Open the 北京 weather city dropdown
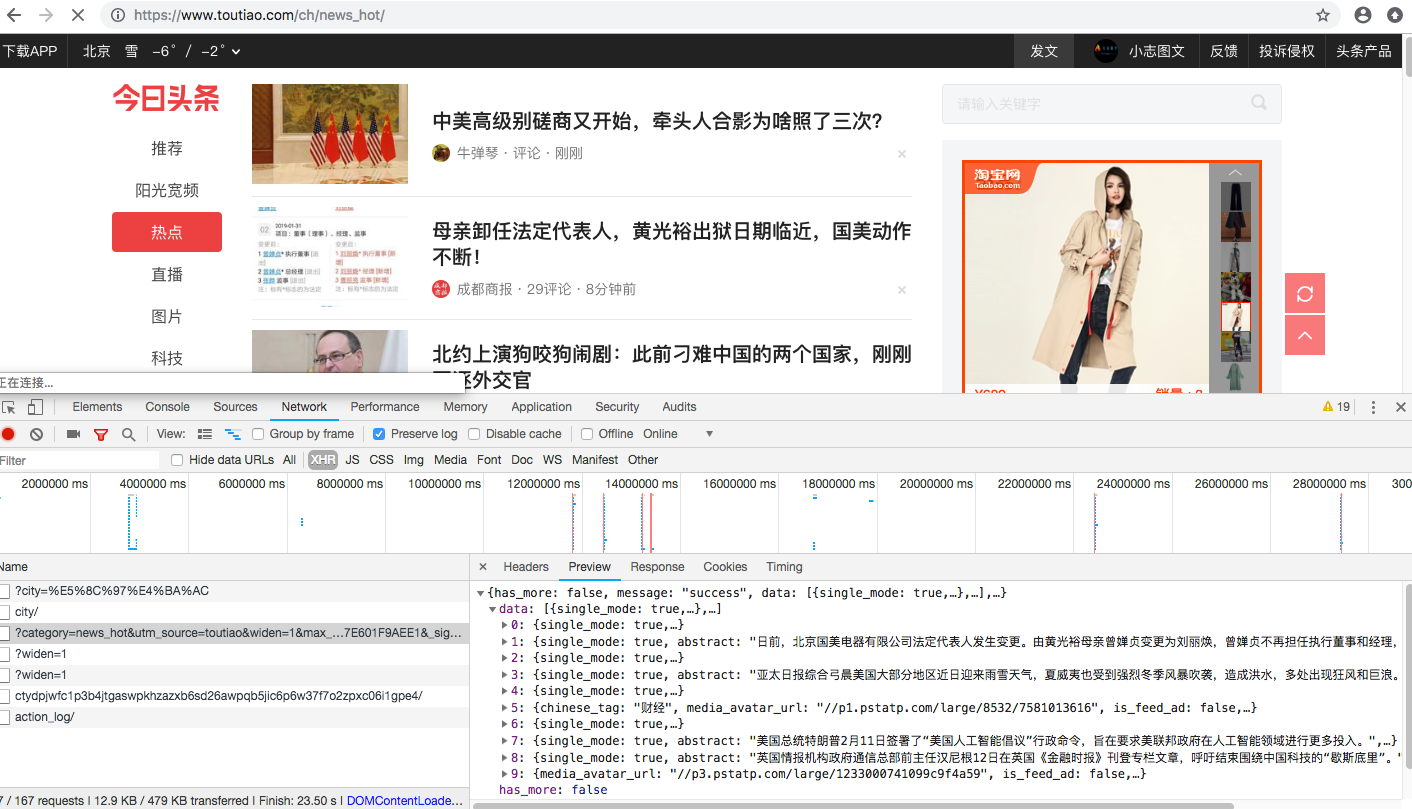 (x=160, y=51)
